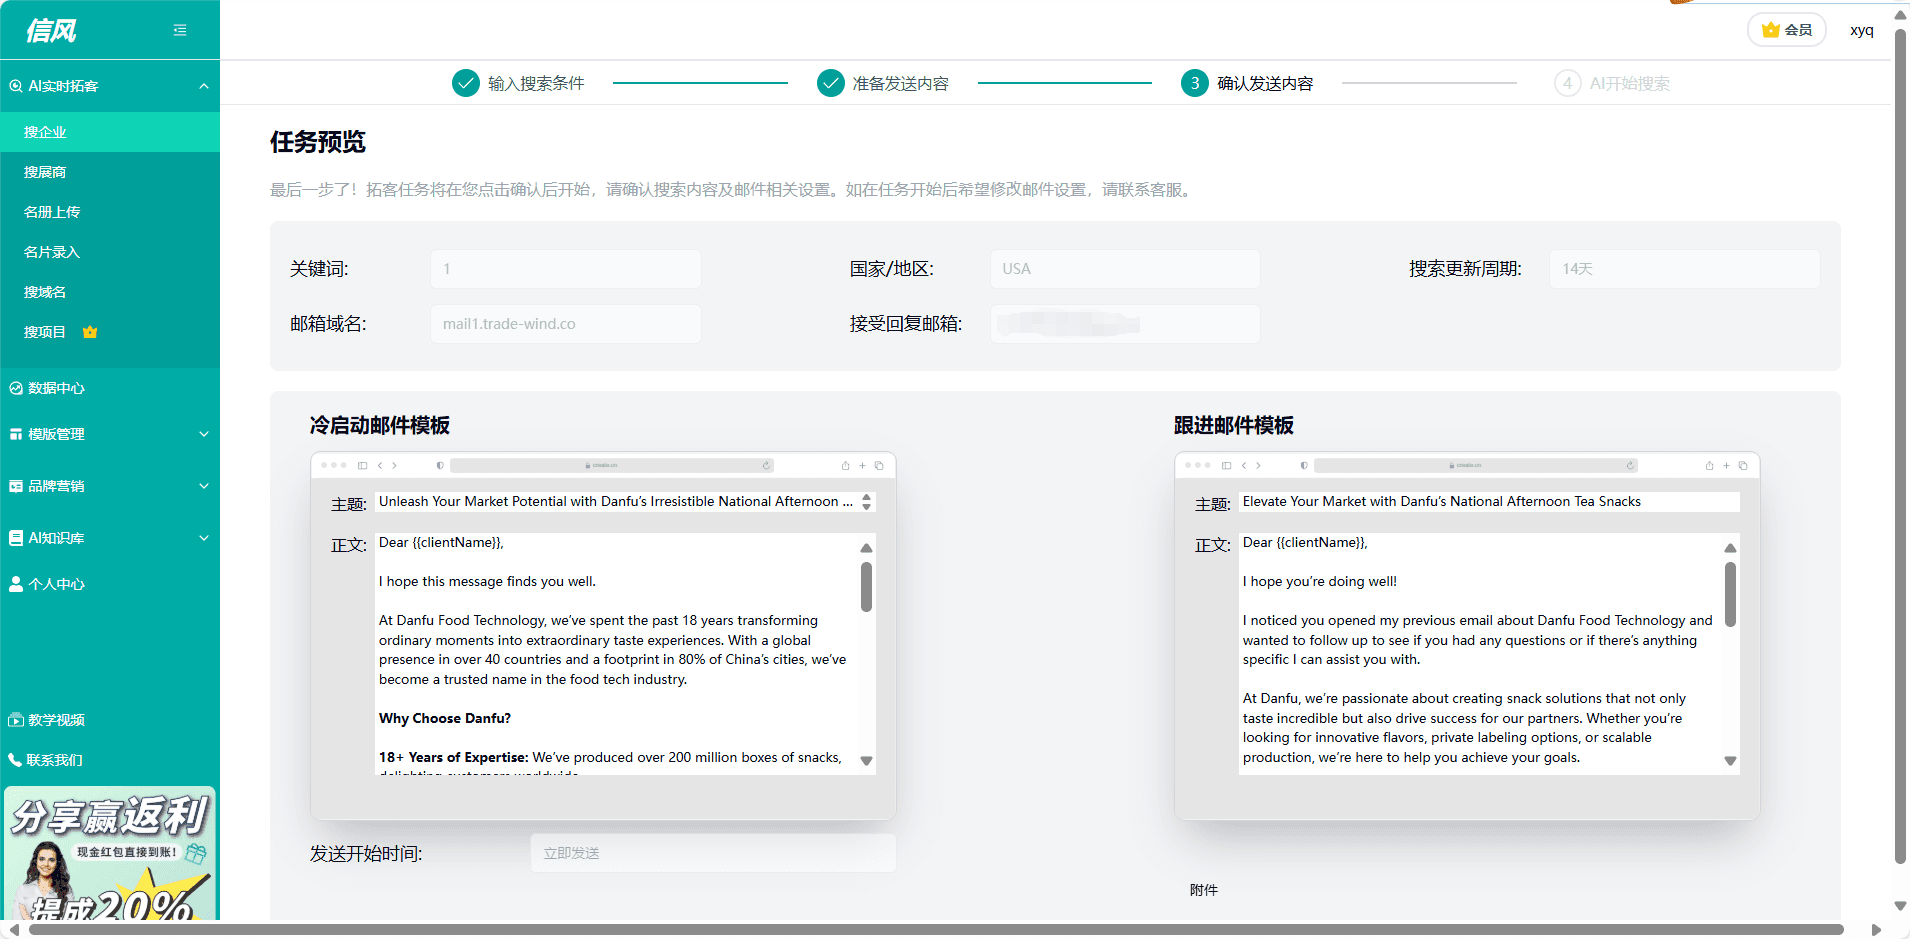Click the 任务预览 heading

[x=318, y=142]
